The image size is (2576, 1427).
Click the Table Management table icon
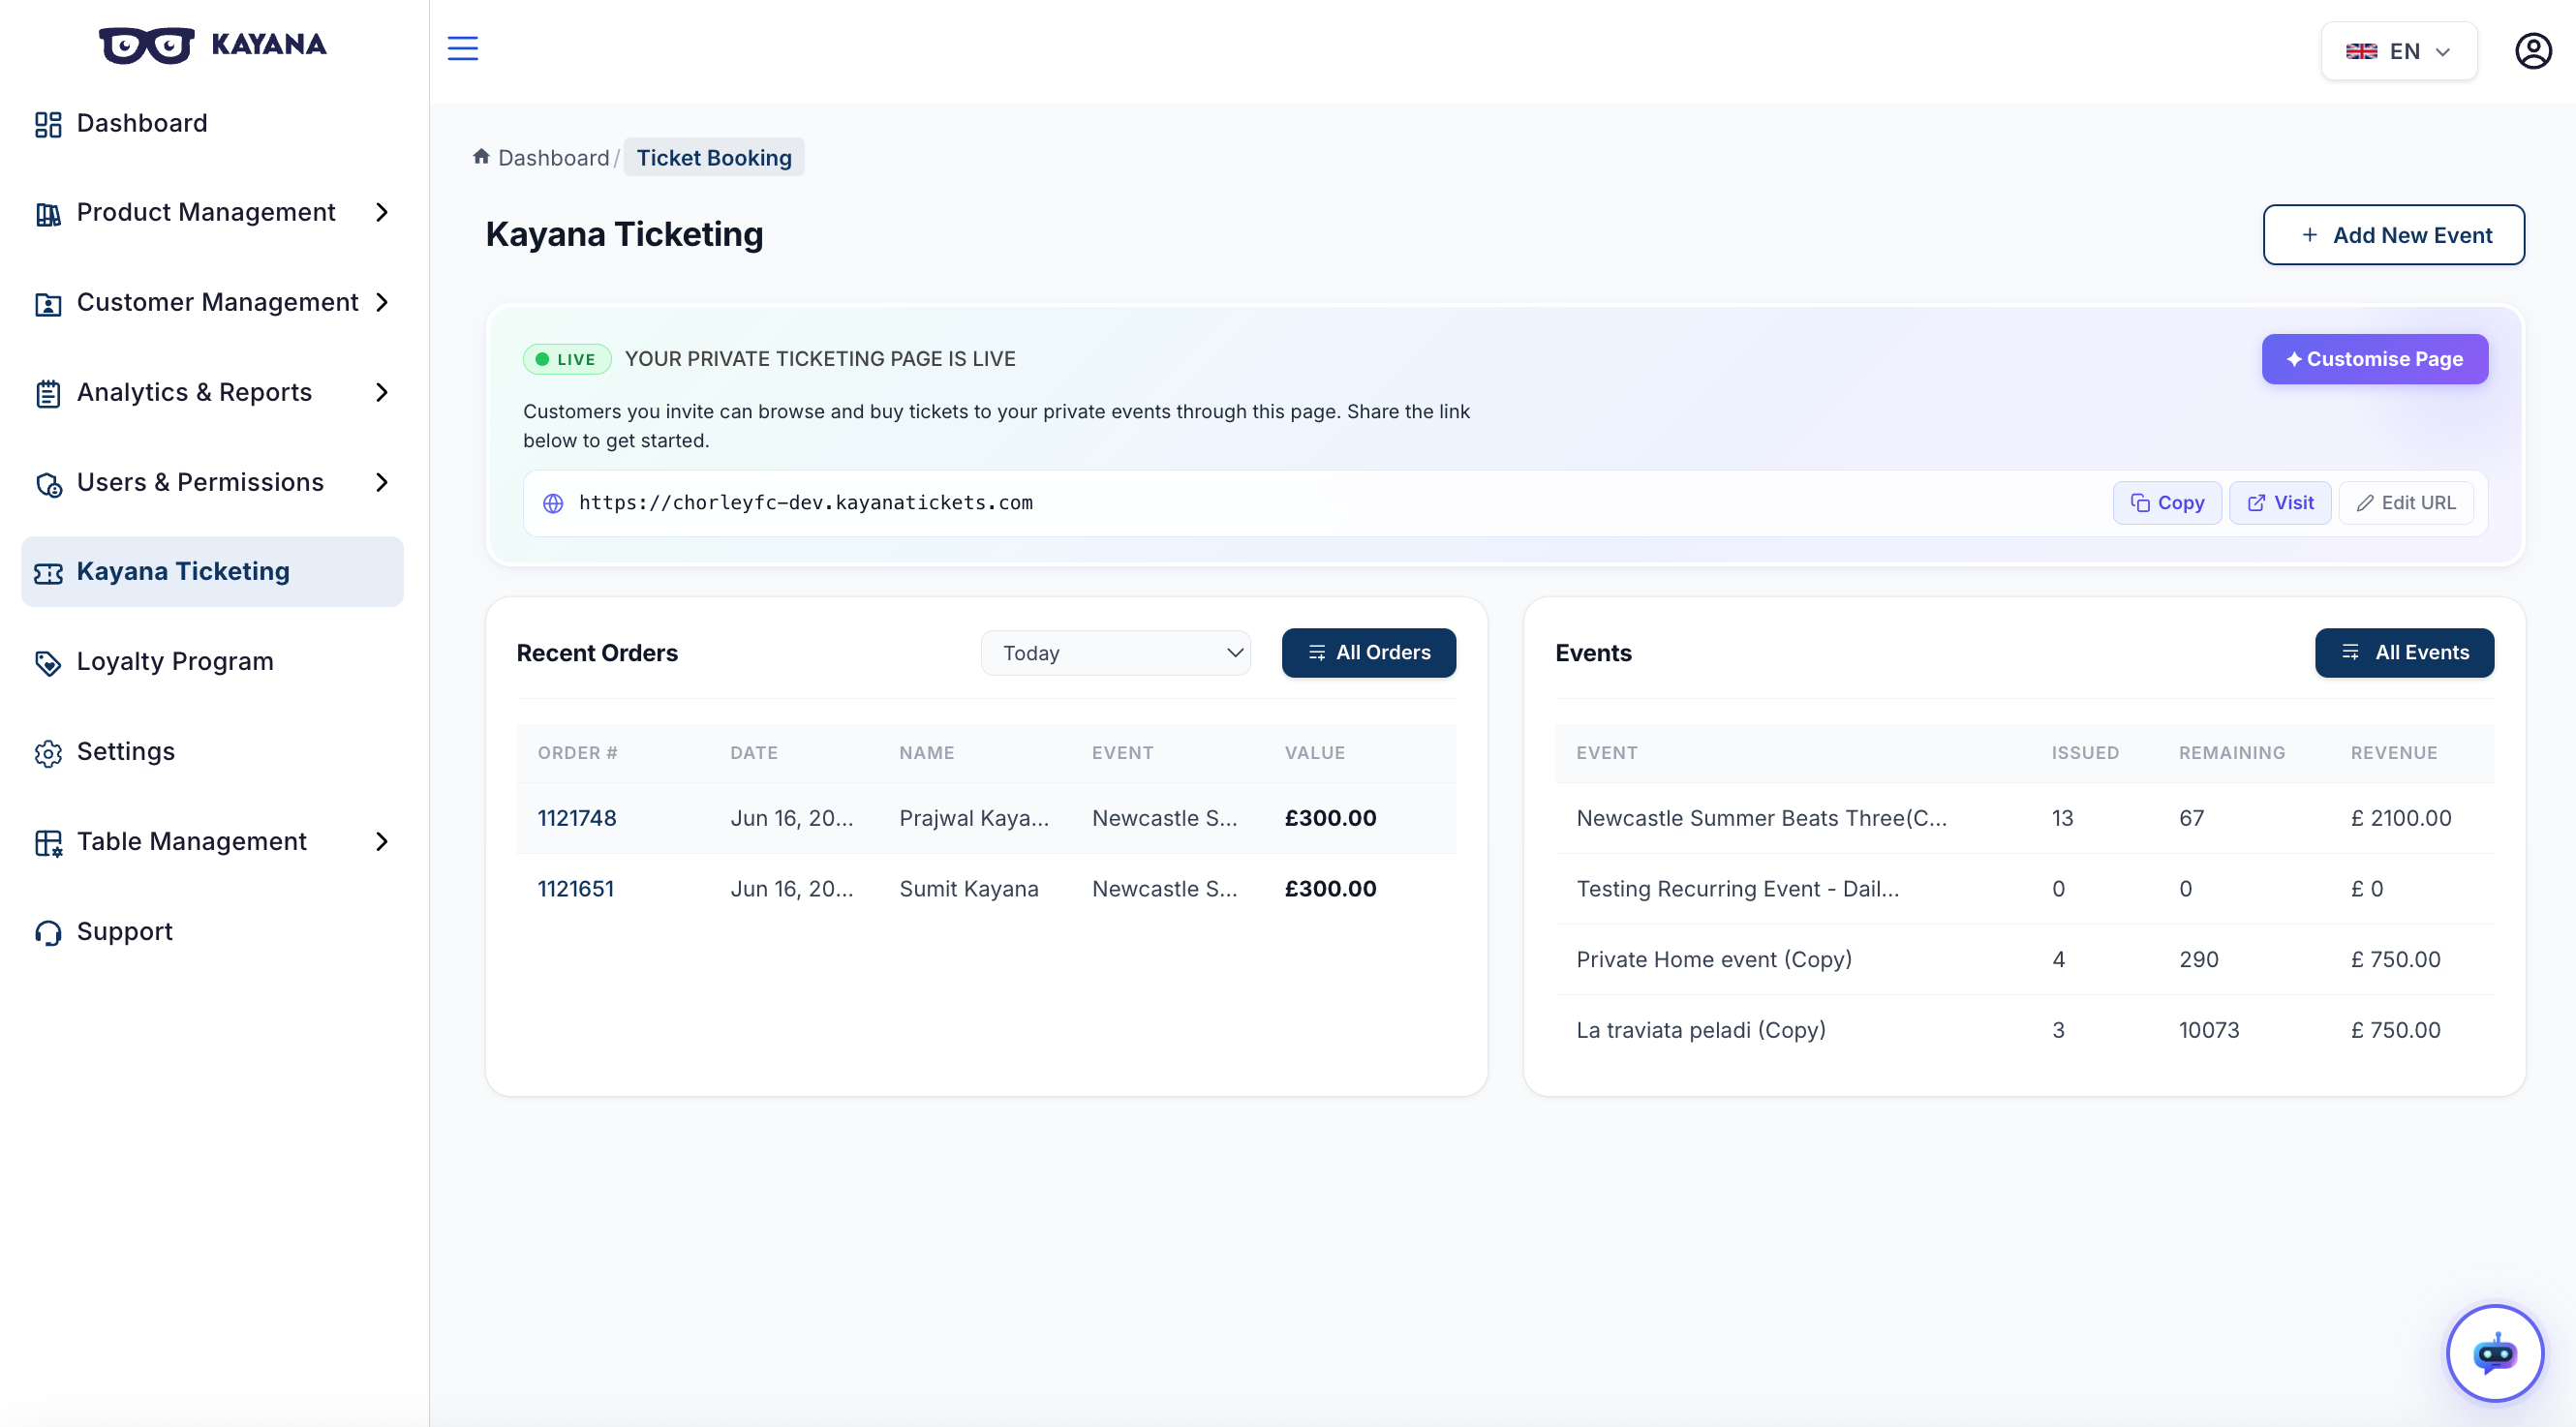coord(48,843)
